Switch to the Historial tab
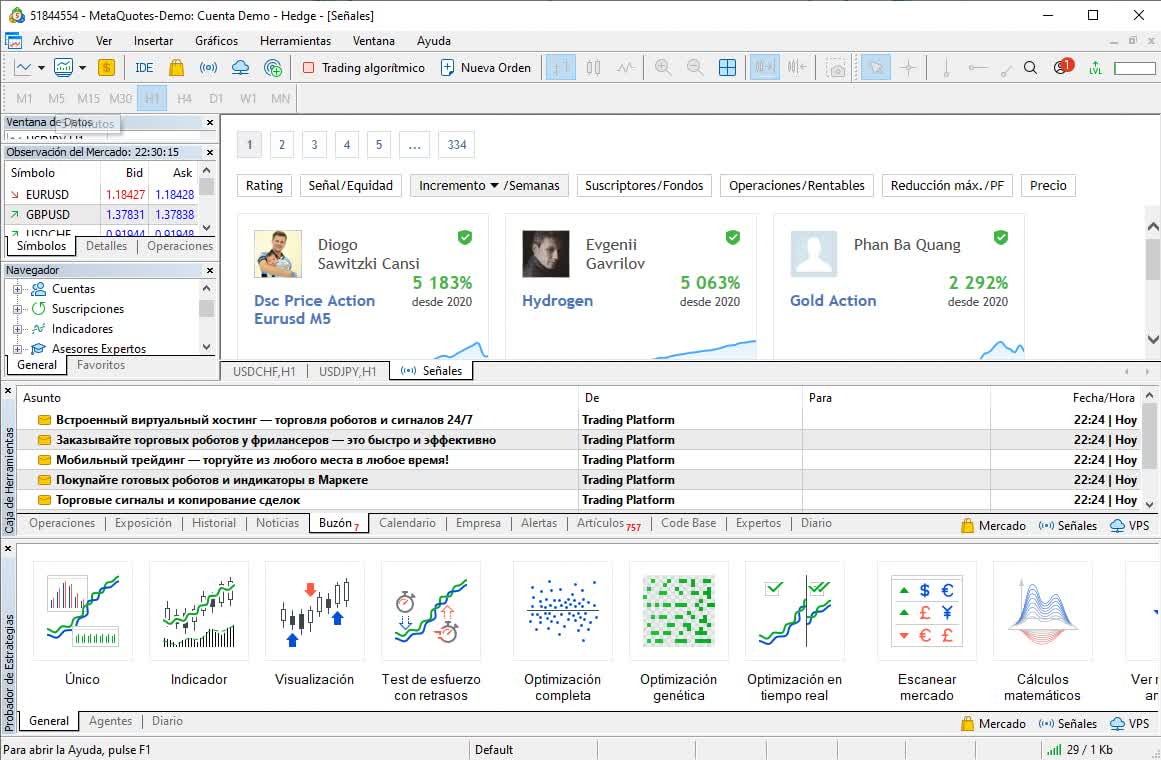1161x760 pixels. coord(213,523)
